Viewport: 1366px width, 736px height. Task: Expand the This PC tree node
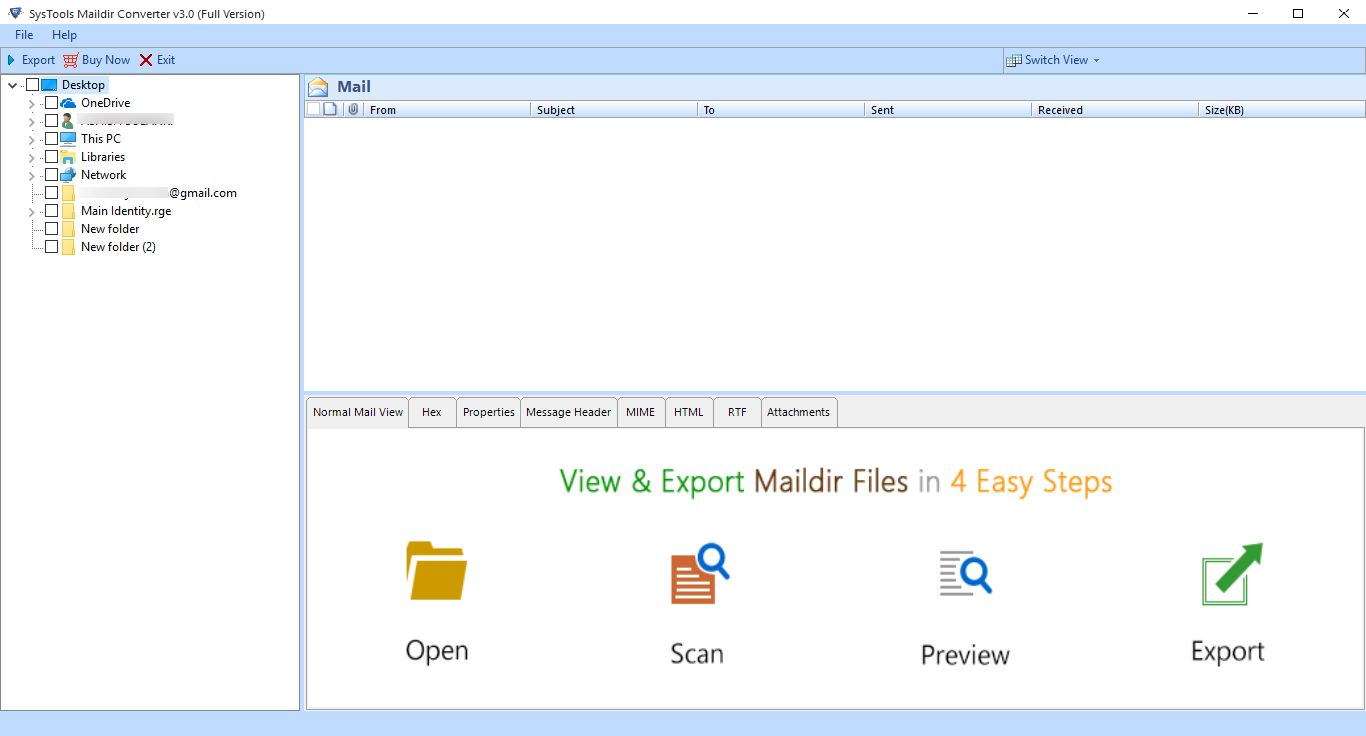31,140
